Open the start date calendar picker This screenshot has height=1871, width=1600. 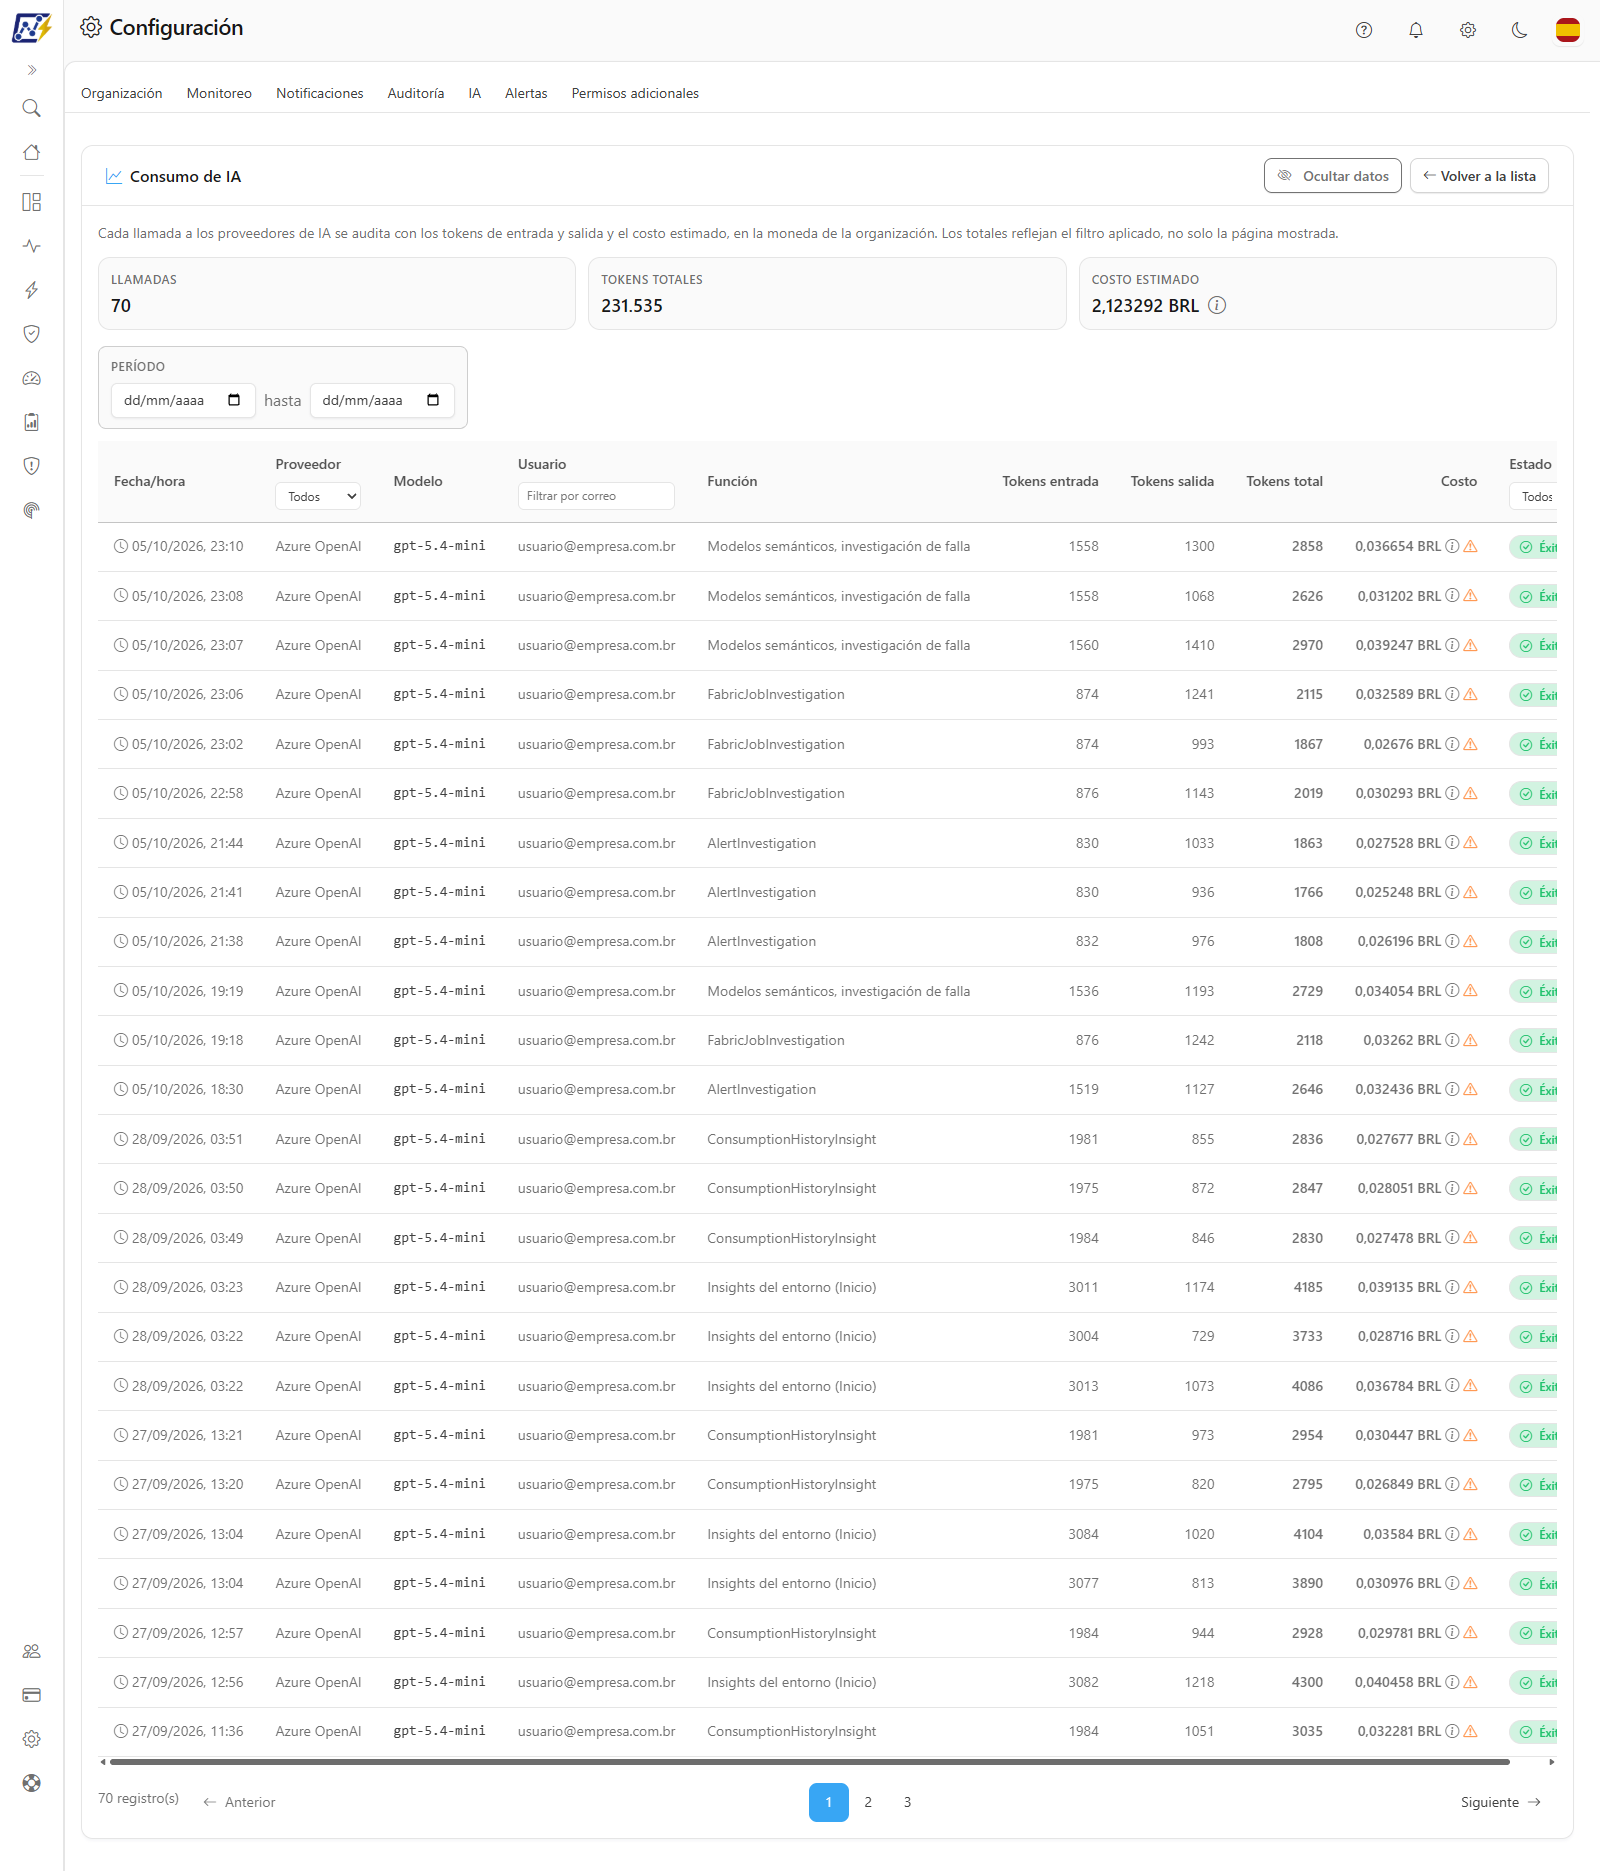tap(234, 401)
